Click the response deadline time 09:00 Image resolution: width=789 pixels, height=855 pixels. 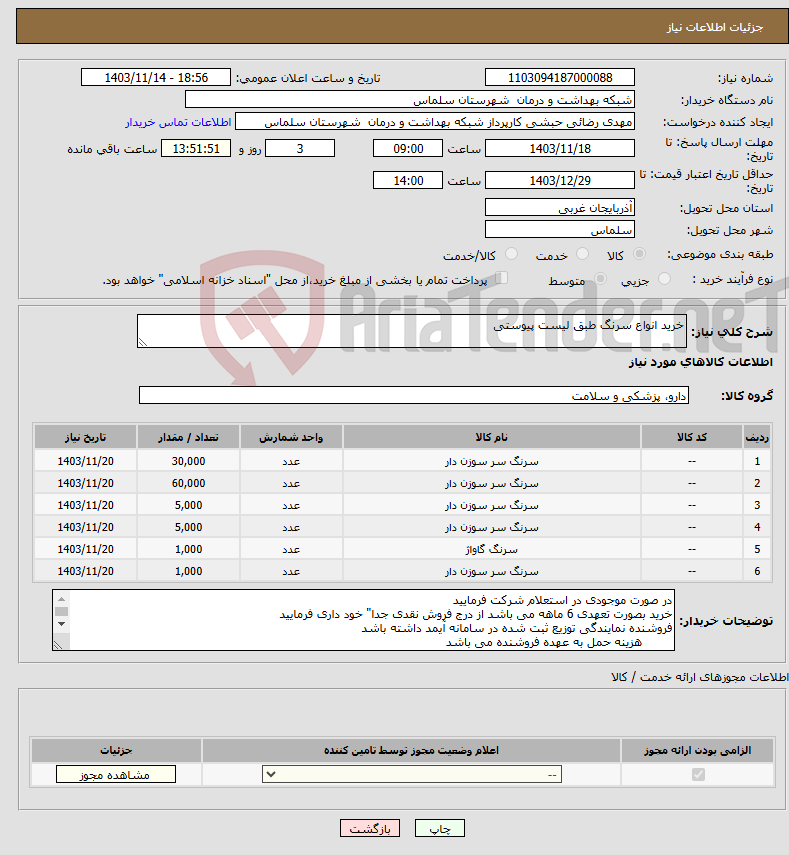(x=408, y=148)
